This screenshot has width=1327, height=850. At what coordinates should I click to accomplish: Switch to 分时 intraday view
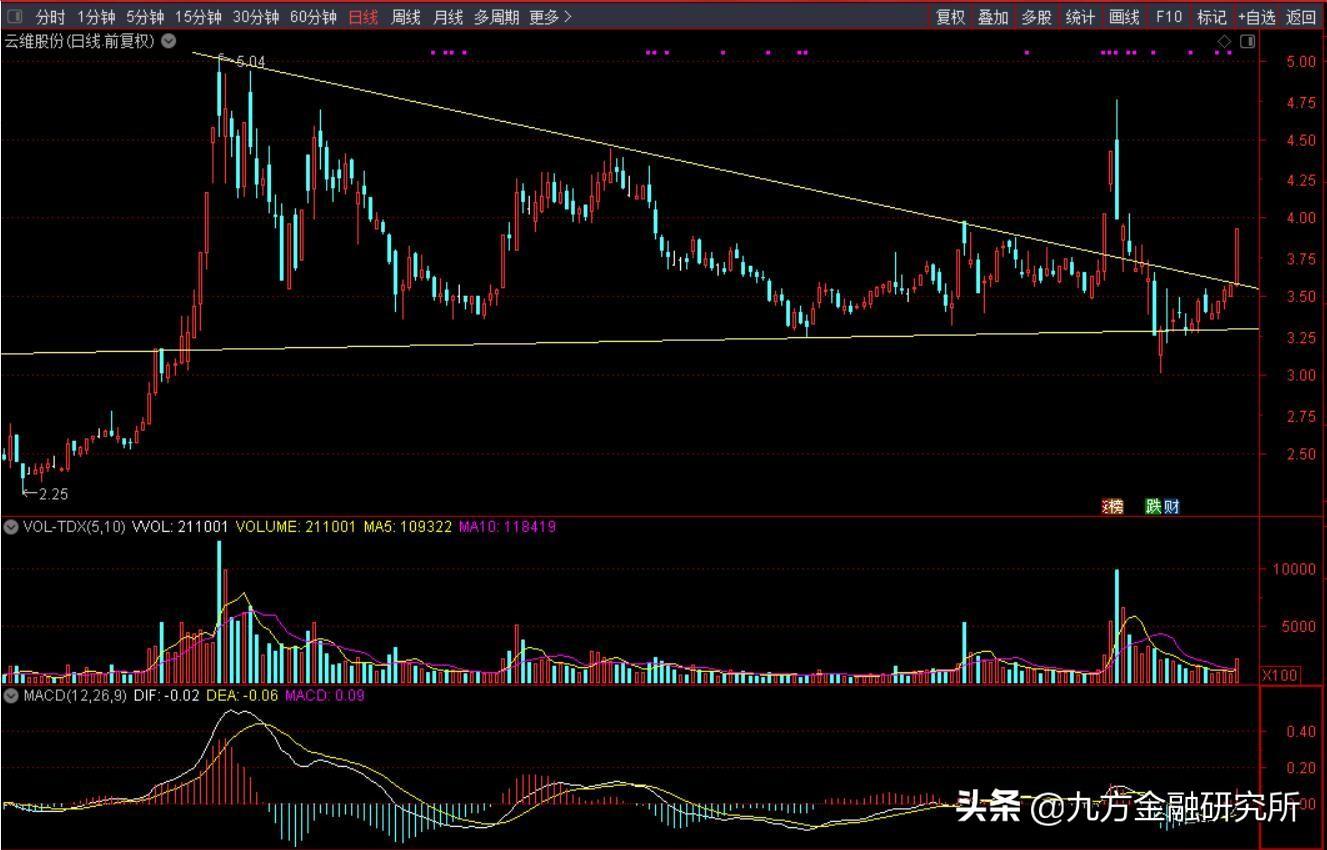50,17
